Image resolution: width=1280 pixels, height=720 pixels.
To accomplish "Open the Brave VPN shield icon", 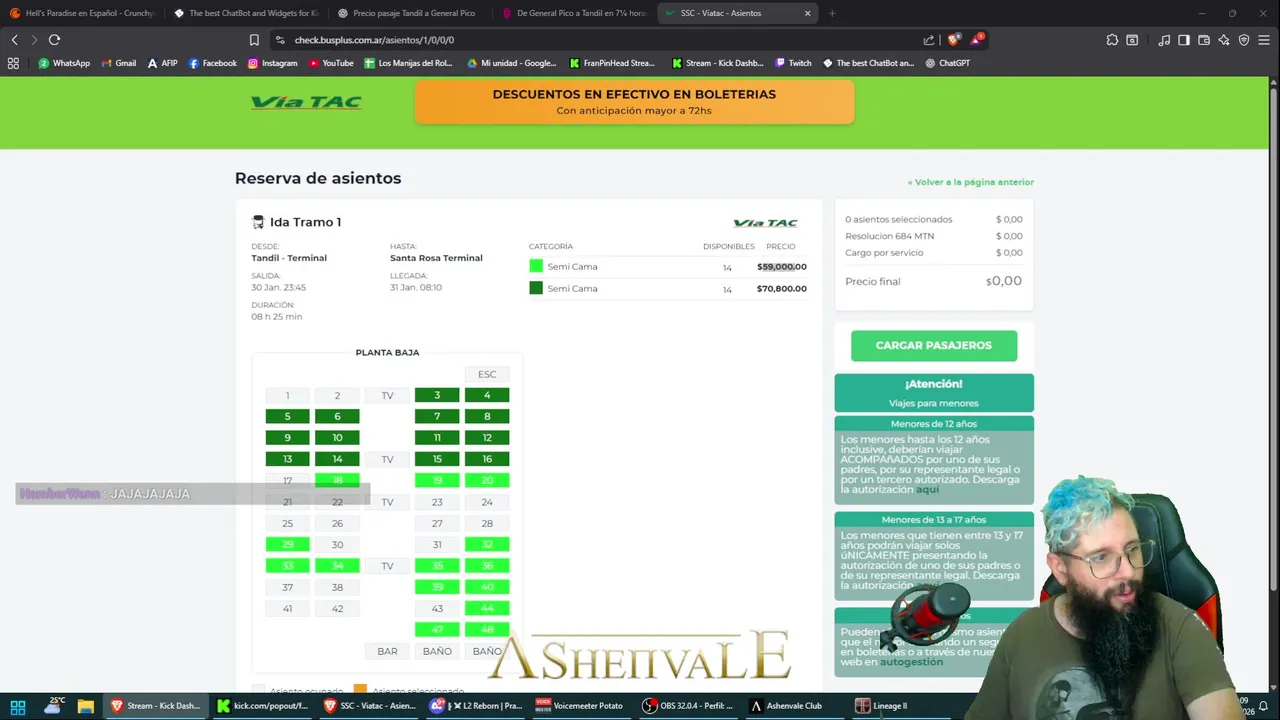I will (x=1244, y=40).
